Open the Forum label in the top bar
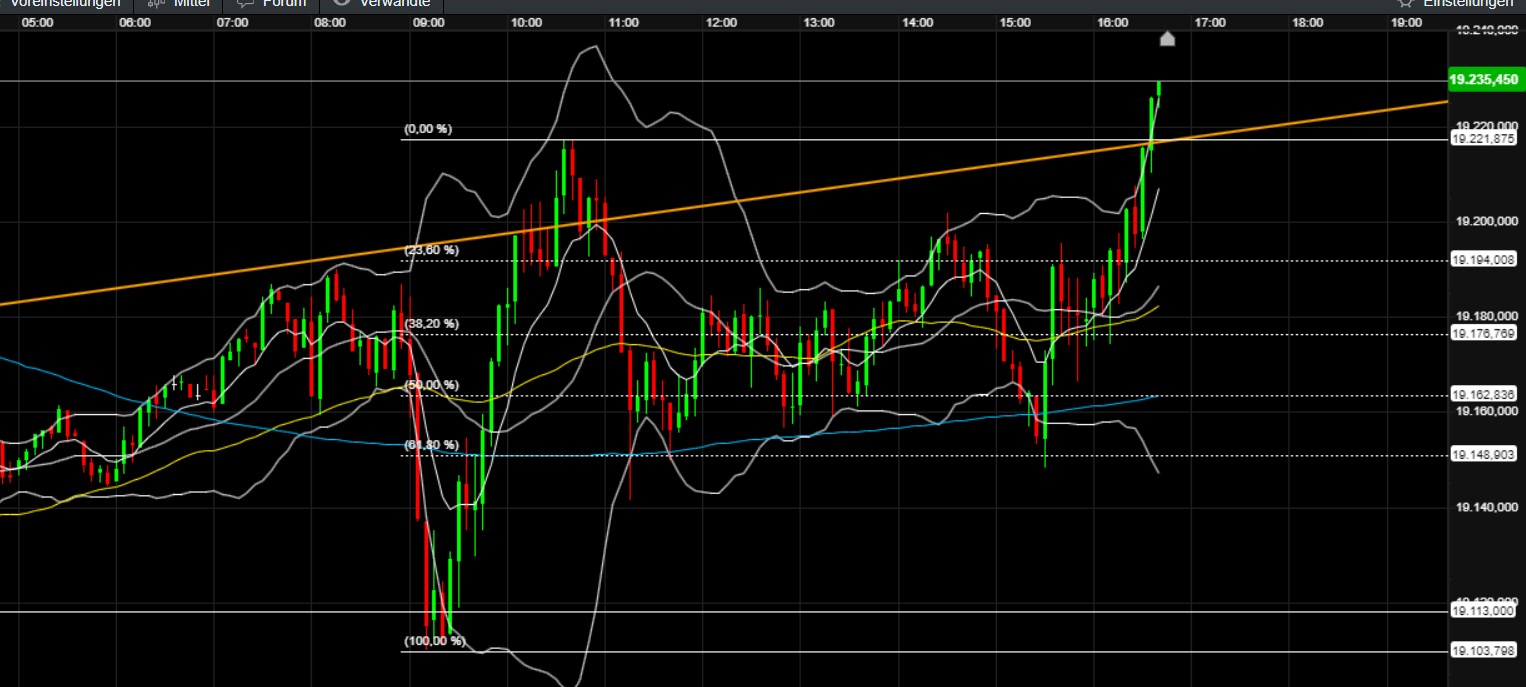This screenshot has height=687, width=1526. click(284, 3)
